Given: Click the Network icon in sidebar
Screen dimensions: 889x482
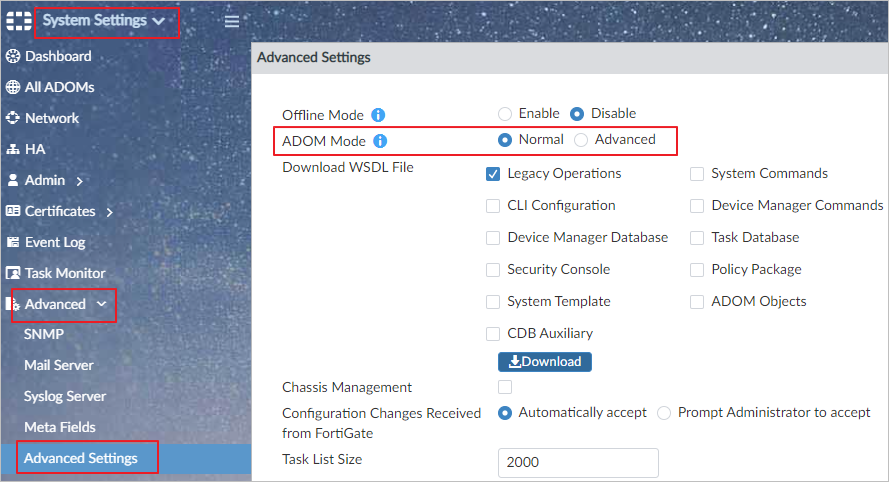Looking at the screenshot, I should click(x=12, y=118).
